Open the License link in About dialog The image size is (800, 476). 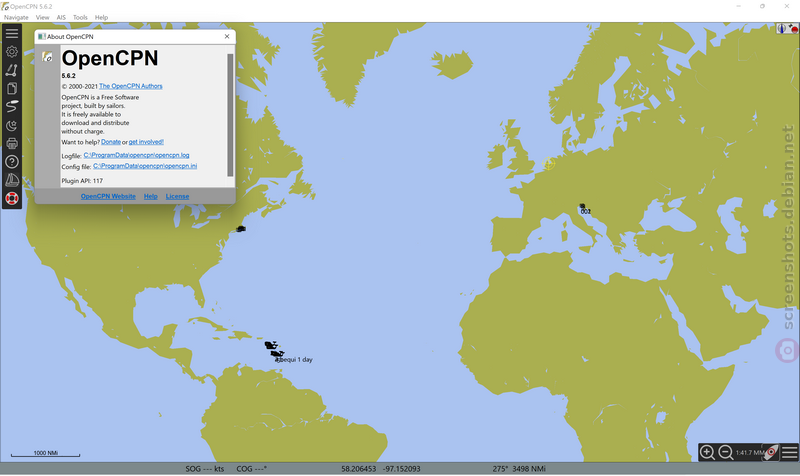(x=177, y=196)
